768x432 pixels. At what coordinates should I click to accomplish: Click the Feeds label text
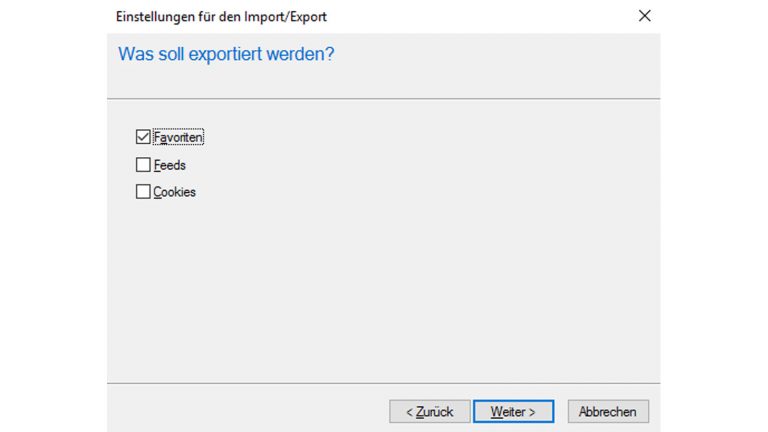(170, 165)
